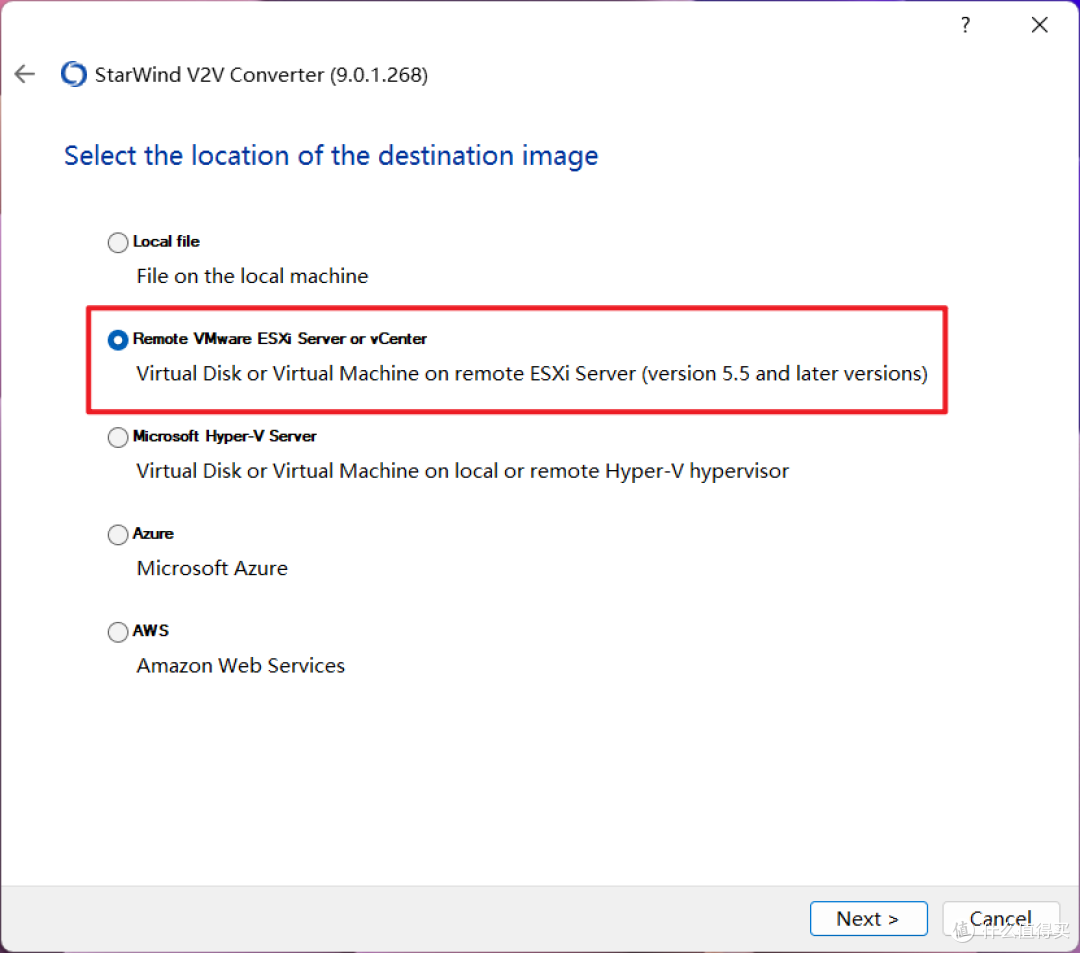Image resolution: width=1080 pixels, height=953 pixels.
Task: Select the Local file radio button
Action: click(x=118, y=242)
